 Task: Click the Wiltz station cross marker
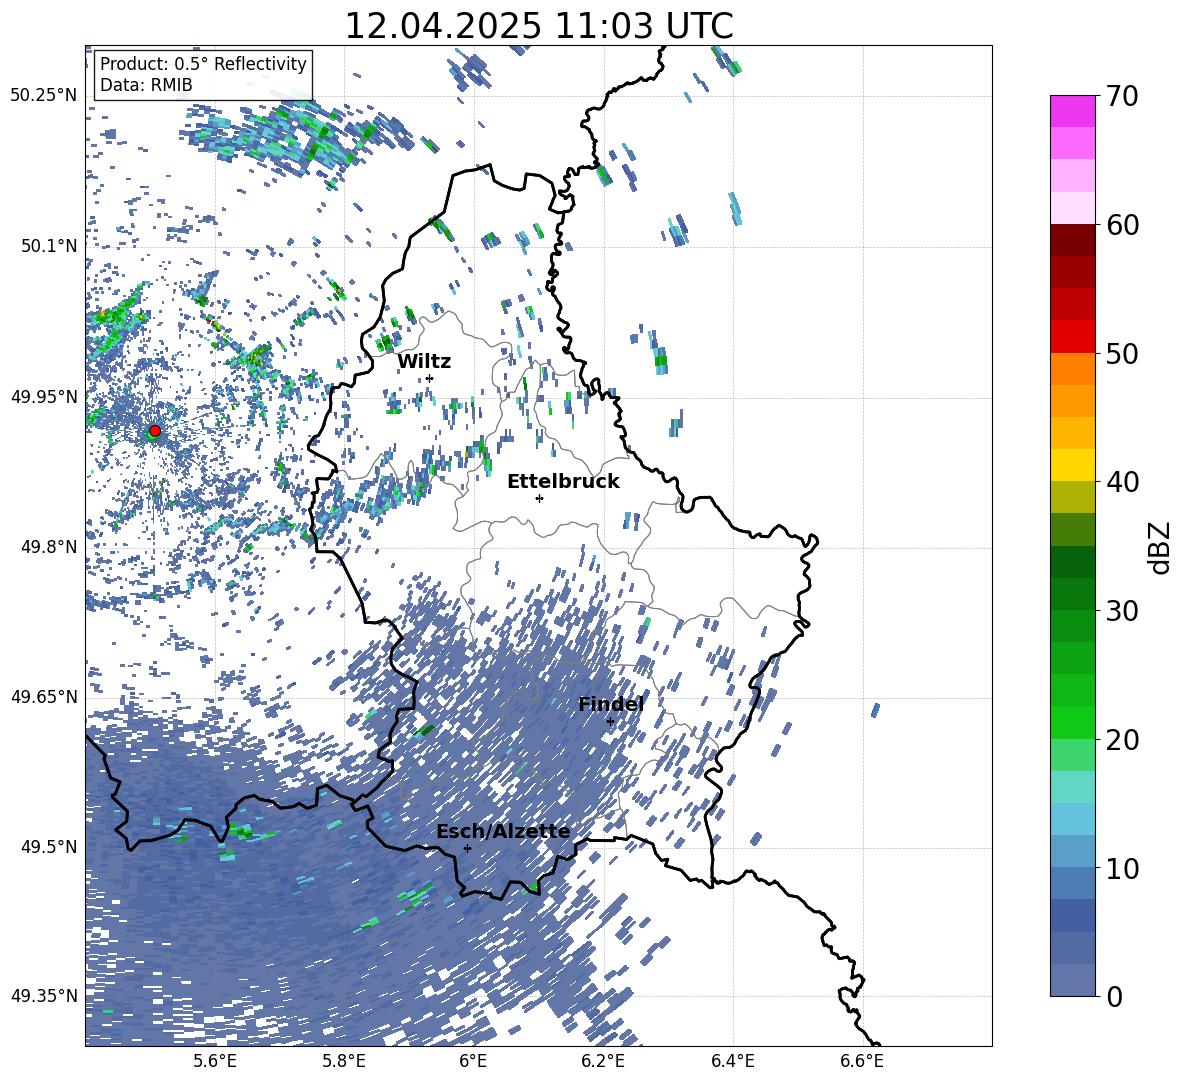[430, 378]
